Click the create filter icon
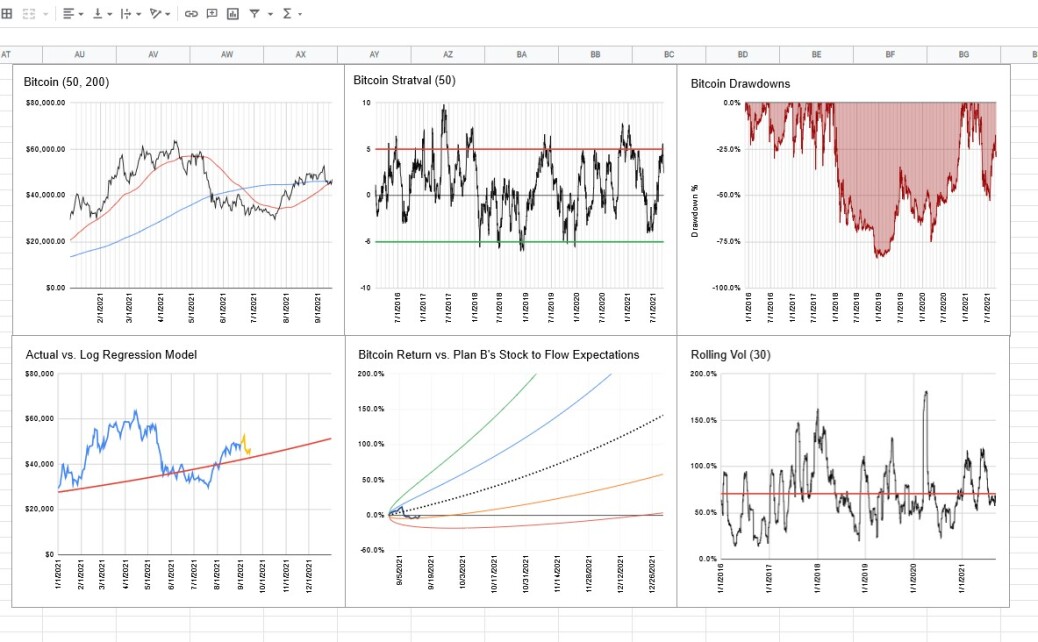Image resolution: width=1038 pixels, height=642 pixels. (254, 13)
